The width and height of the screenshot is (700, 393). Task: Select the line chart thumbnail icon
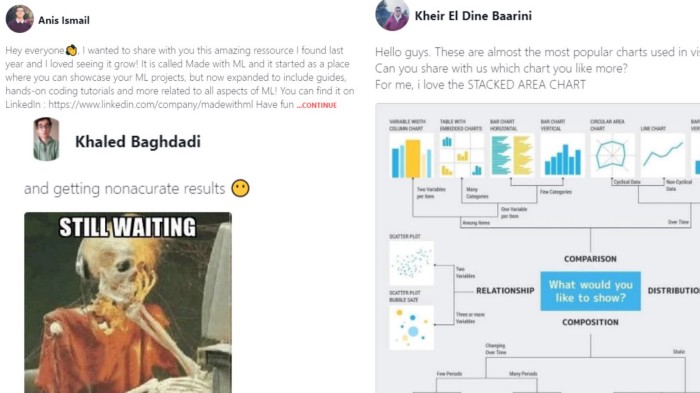[662, 155]
